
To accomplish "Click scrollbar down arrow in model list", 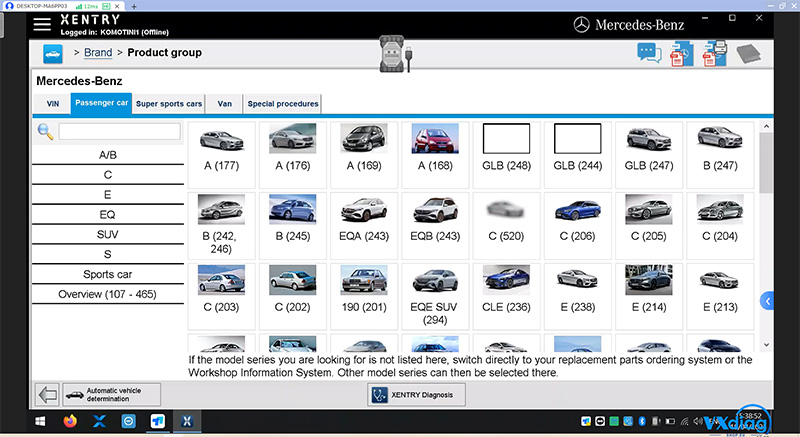I will (766, 345).
